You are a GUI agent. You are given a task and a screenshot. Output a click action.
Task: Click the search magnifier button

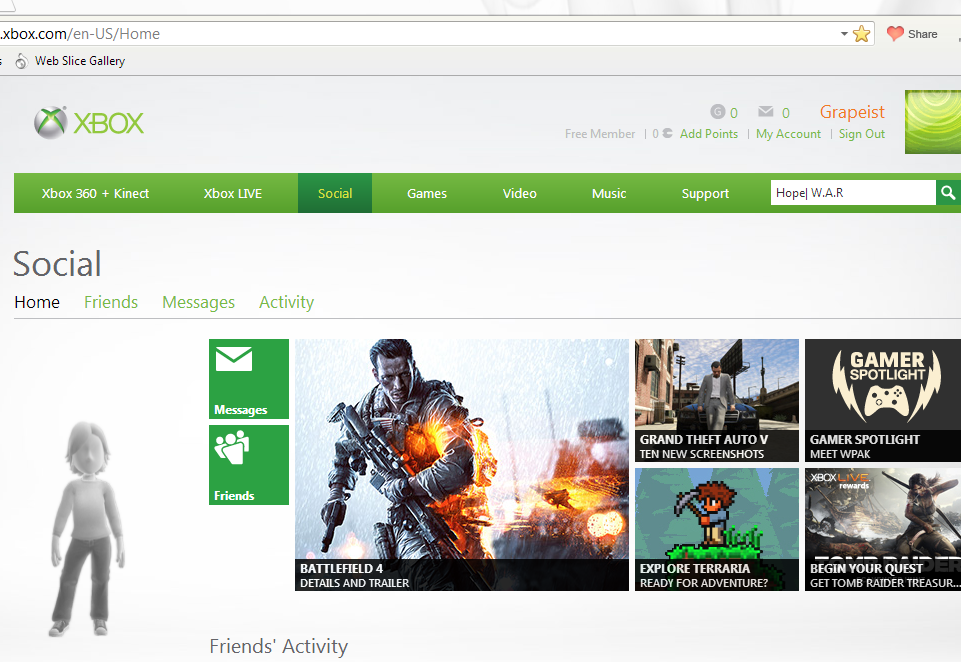(x=948, y=193)
